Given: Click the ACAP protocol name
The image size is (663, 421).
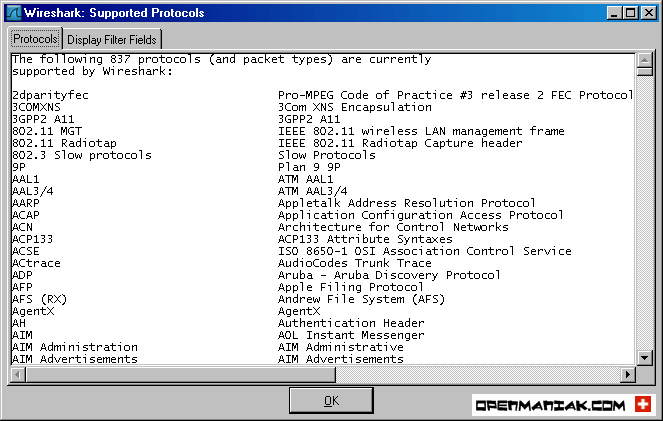Looking at the screenshot, I should tap(26, 215).
